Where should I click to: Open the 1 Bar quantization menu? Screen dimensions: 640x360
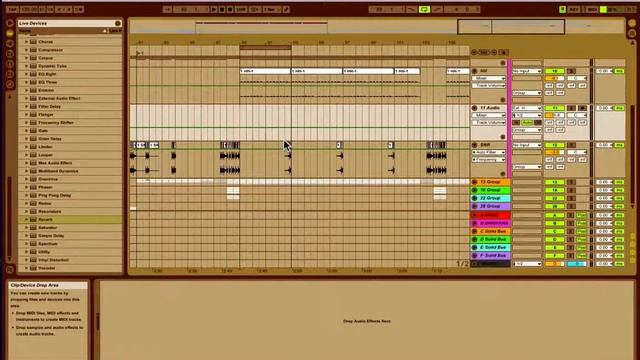(271, 9)
